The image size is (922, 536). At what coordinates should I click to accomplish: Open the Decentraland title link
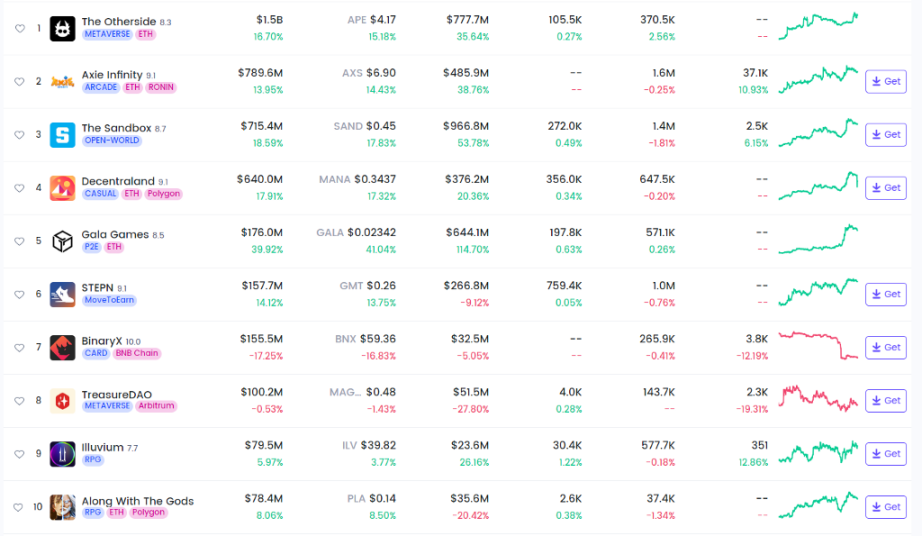[117, 181]
